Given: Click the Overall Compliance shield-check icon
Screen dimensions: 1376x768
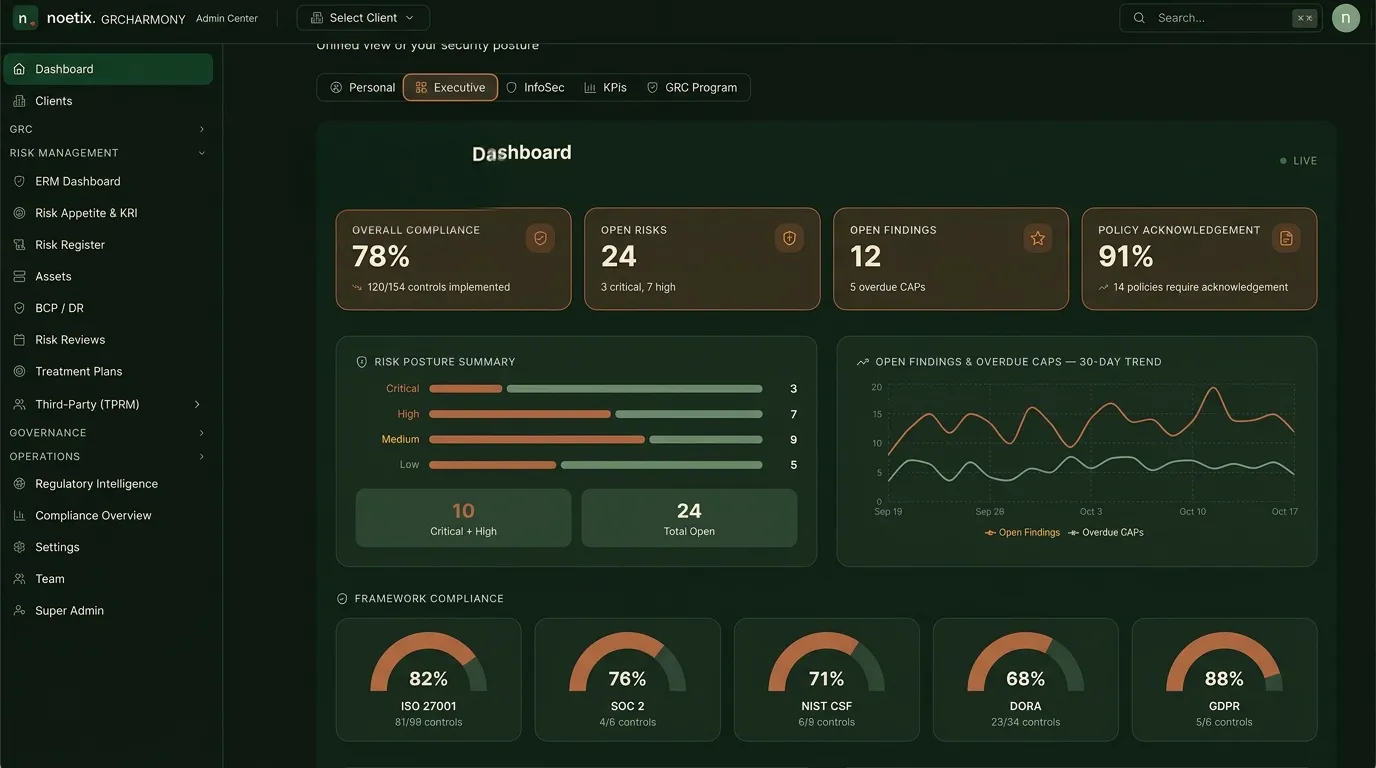Looking at the screenshot, I should coord(540,238).
